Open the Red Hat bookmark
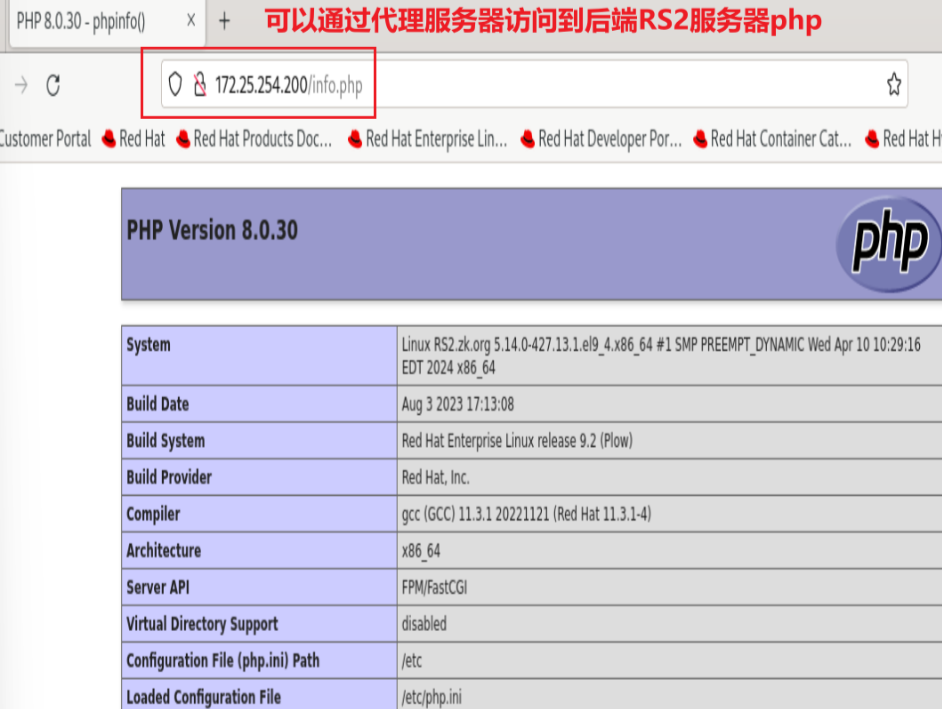Image resolution: width=942 pixels, height=709 pixels. (133, 139)
